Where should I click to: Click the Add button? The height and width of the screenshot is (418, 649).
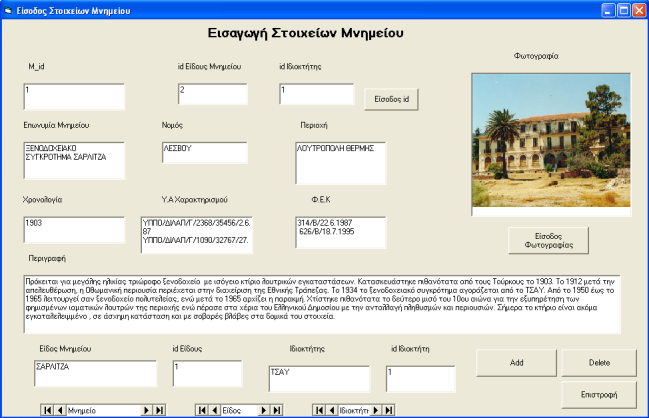coord(516,363)
